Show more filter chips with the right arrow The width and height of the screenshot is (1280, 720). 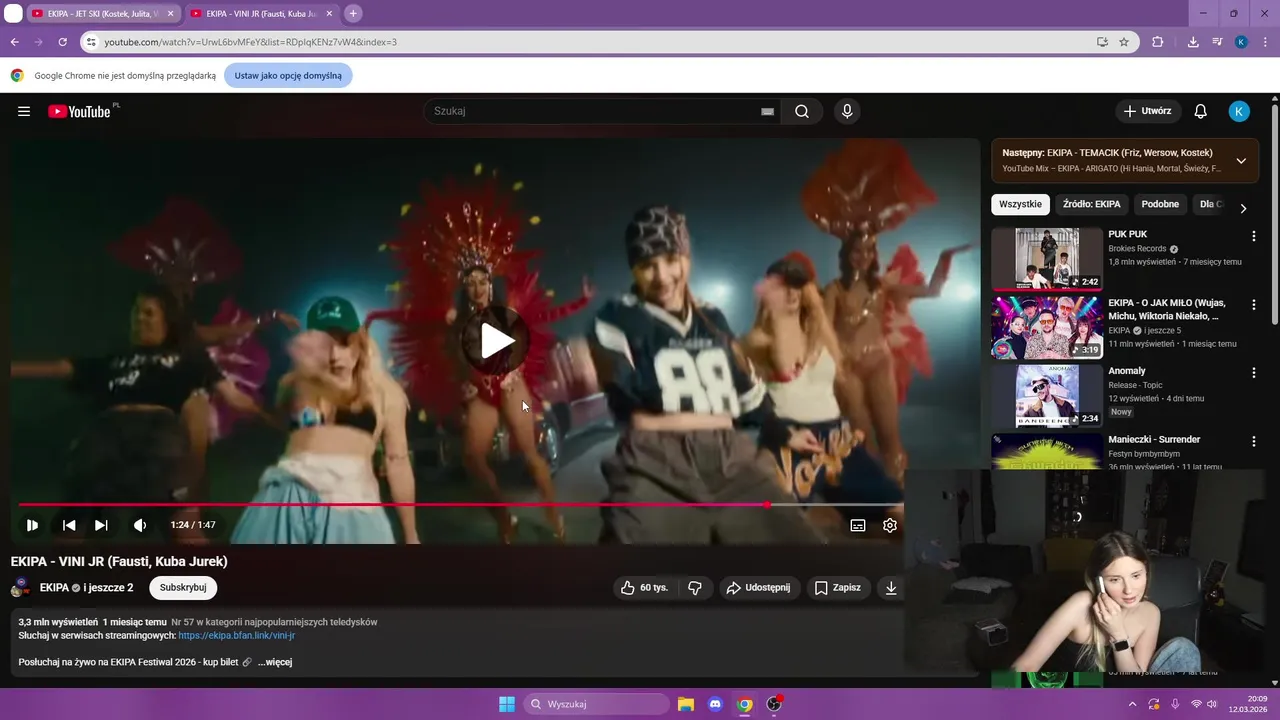(1243, 208)
